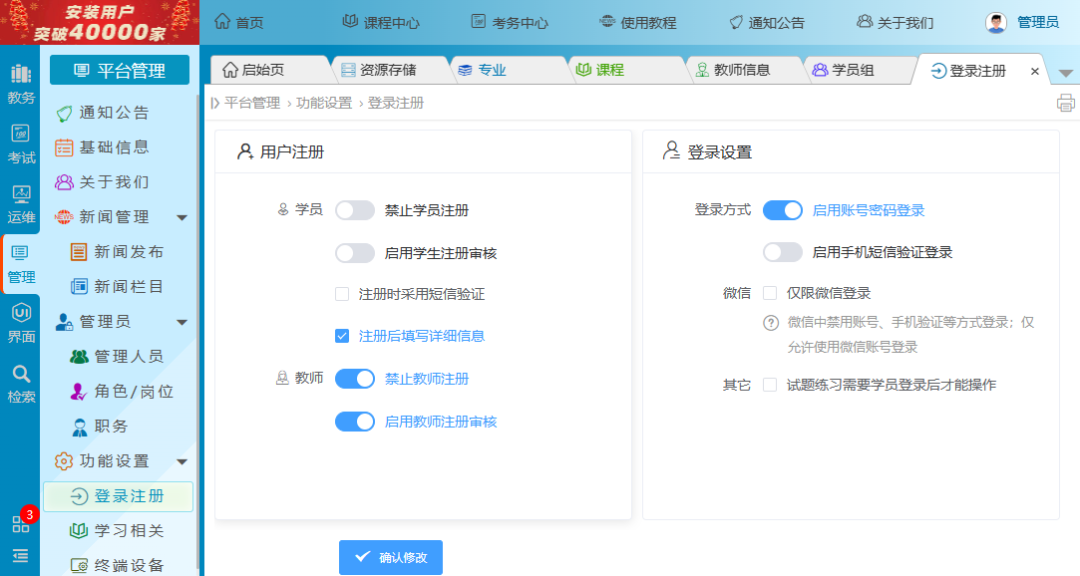The height and width of the screenshot is (576, 1080).
Task: Open the apps grid icon with badge 3
Action: pyautogui.click(x=21, y=524)
